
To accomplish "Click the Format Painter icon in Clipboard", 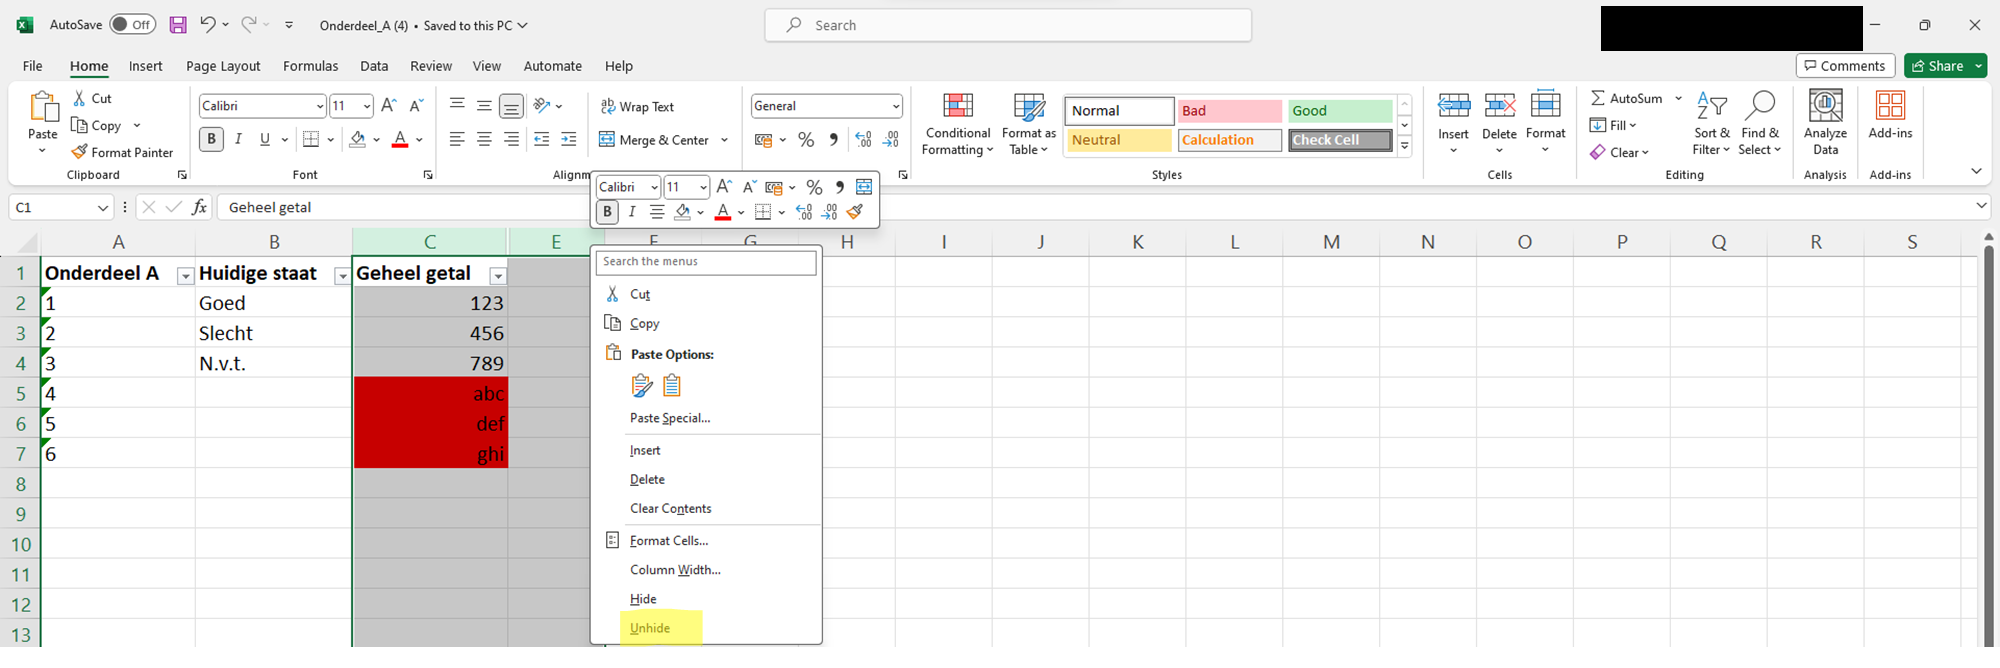I will tap(80, 152).
